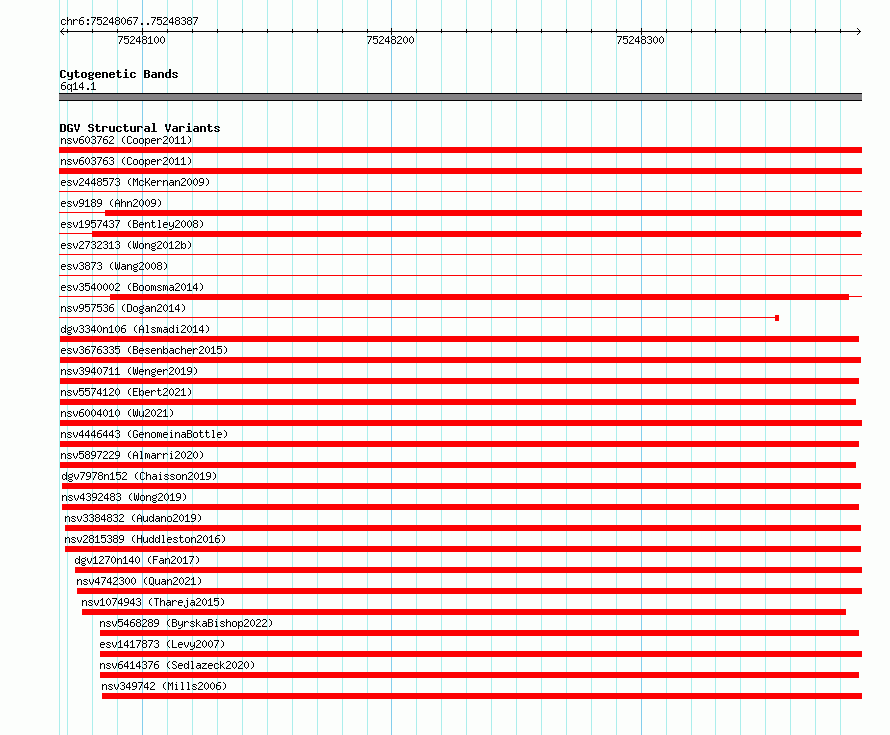The image size is (890, 735).
Task: Select esv3676335 (Besenbacher2015) label
Action: [144, 350]
